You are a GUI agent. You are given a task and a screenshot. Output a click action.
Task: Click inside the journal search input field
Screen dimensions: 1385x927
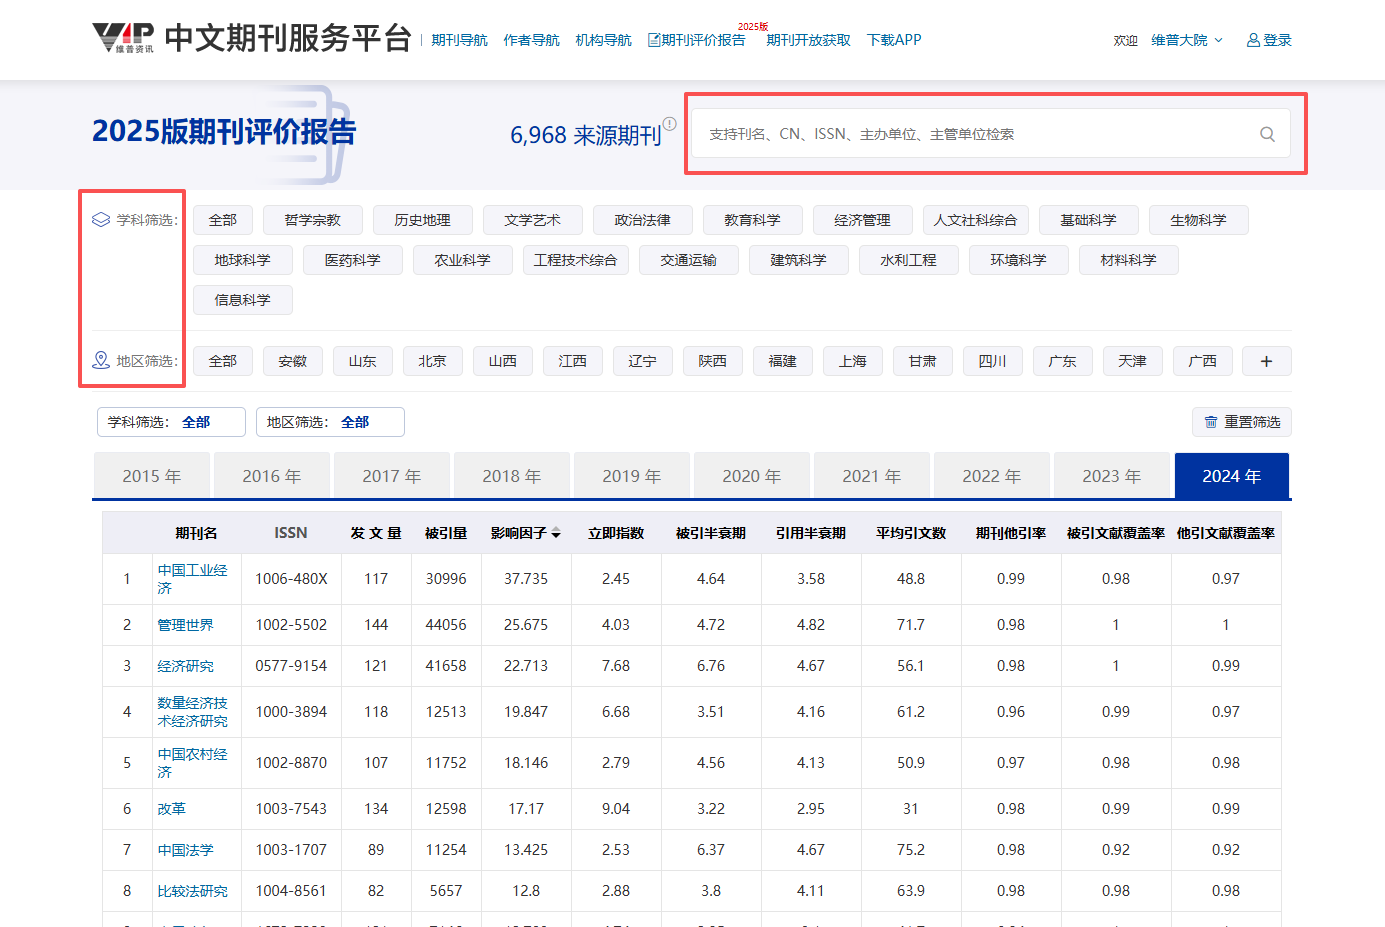950,133
